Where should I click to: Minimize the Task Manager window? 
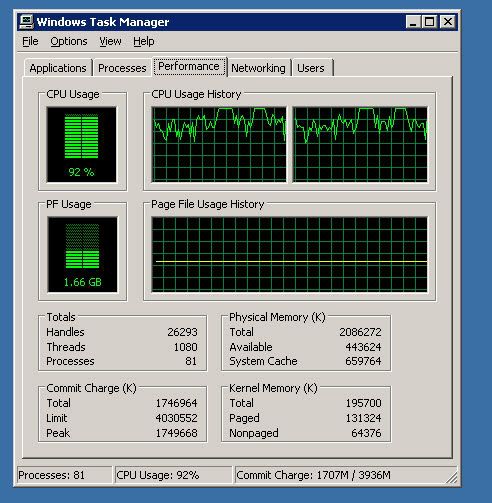413,22
